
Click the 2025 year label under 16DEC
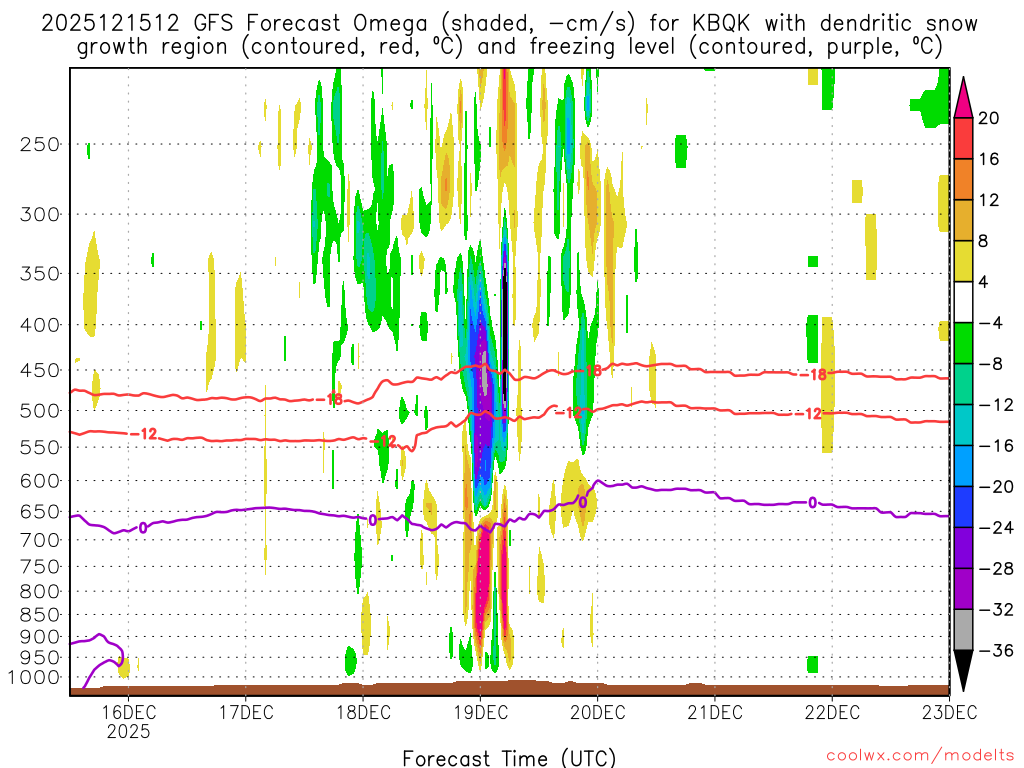point(128,731)
